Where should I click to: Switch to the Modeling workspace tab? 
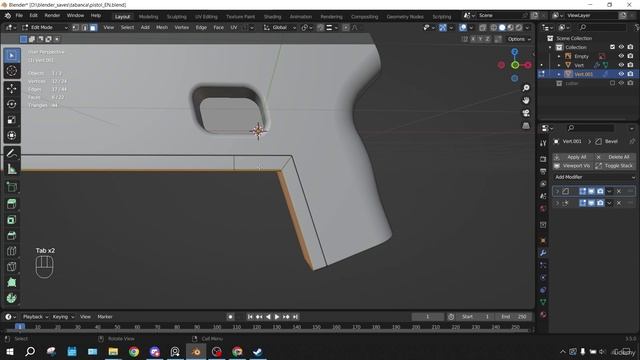[x=148, y=17]
